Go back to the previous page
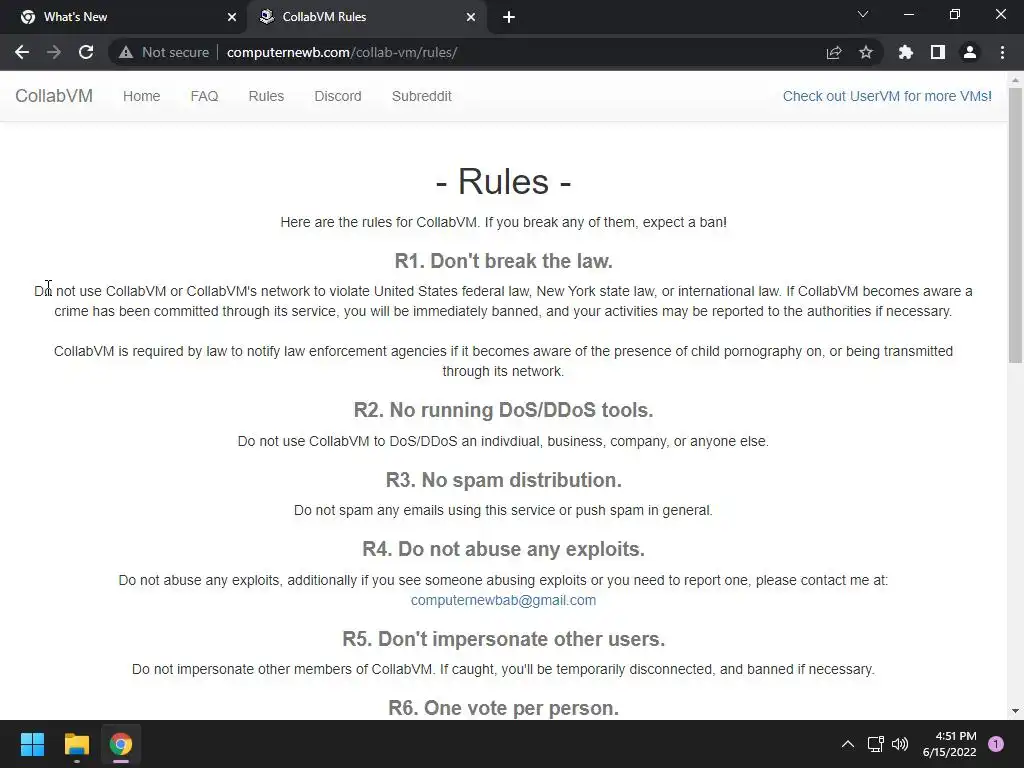 pos(22,52)
